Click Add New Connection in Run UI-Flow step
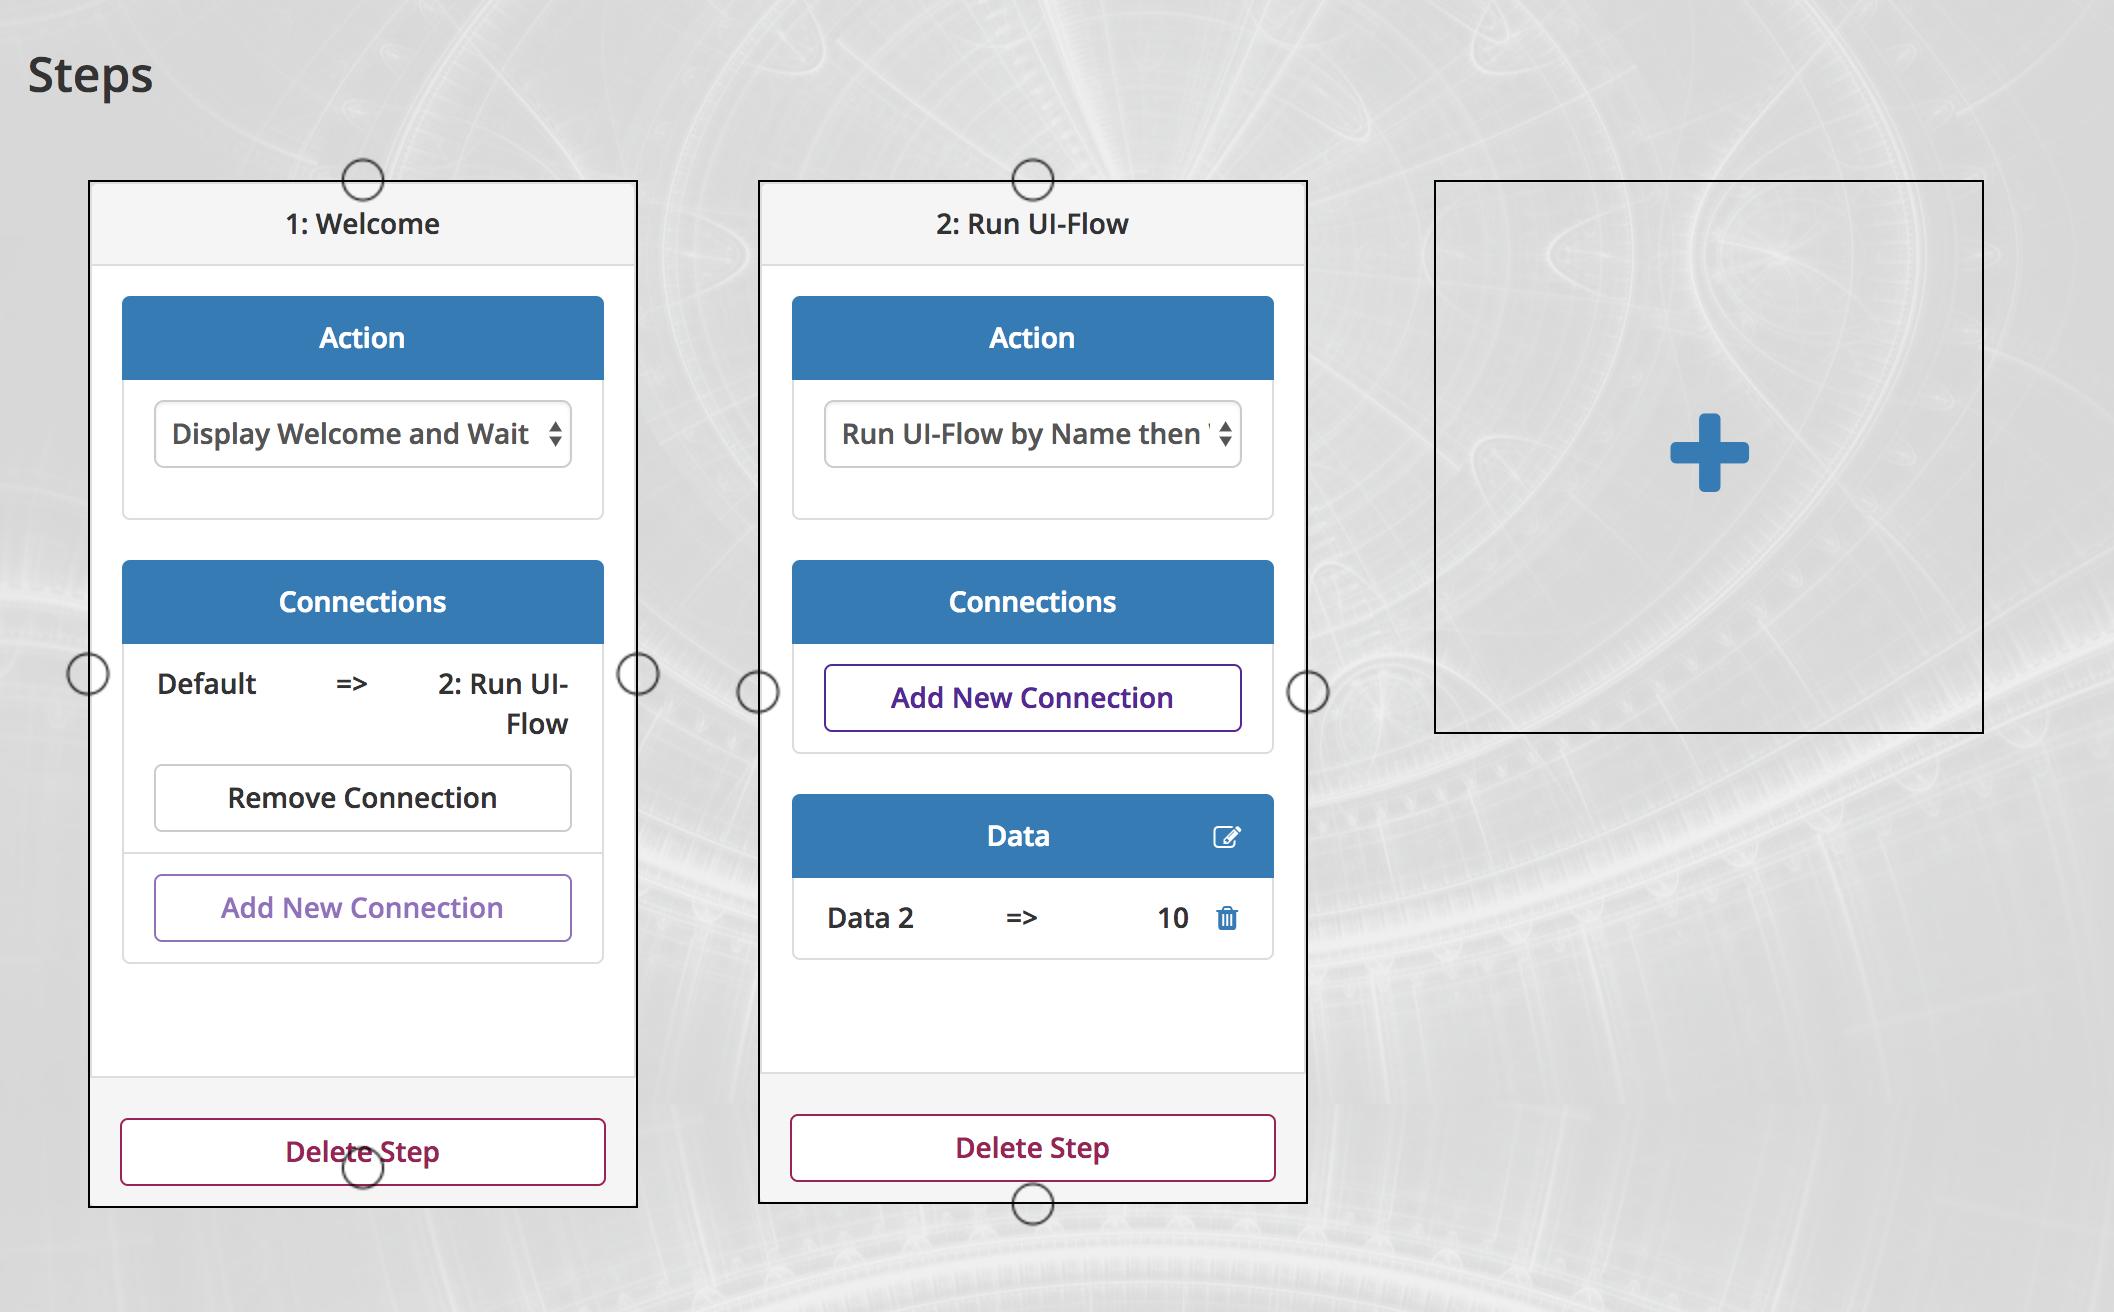Viewport: 2114px width, 1312px height. 1032,698
